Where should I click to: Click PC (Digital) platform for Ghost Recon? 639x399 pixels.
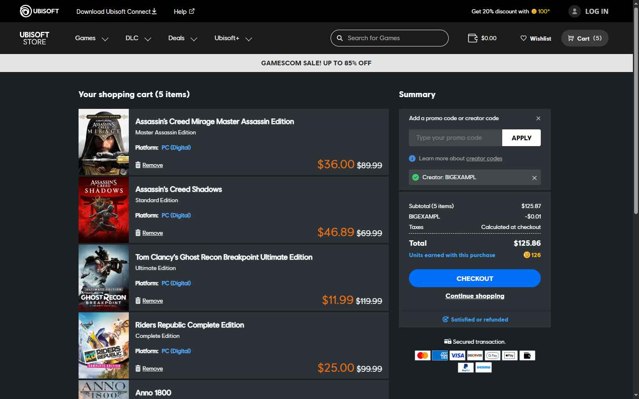coord(176,283)
